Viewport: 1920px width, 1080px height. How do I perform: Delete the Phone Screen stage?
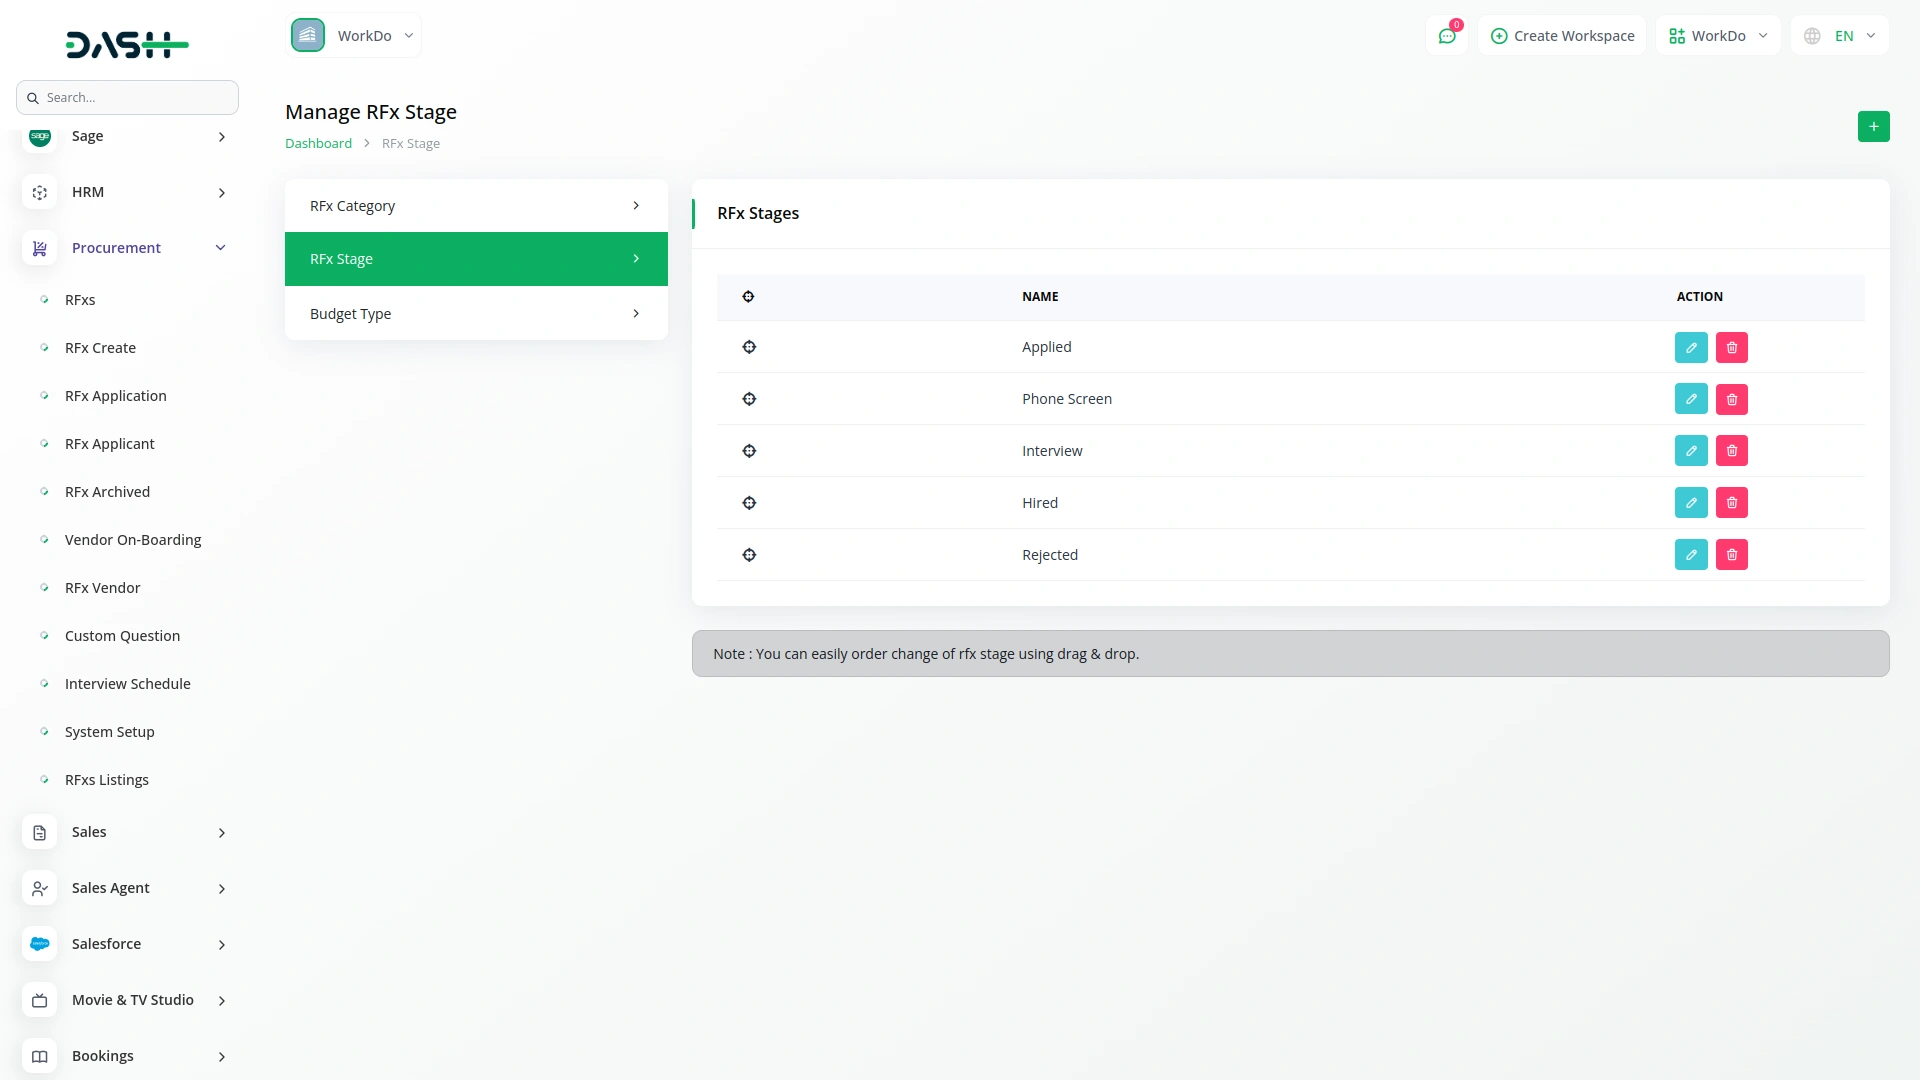click(1732, 399)
